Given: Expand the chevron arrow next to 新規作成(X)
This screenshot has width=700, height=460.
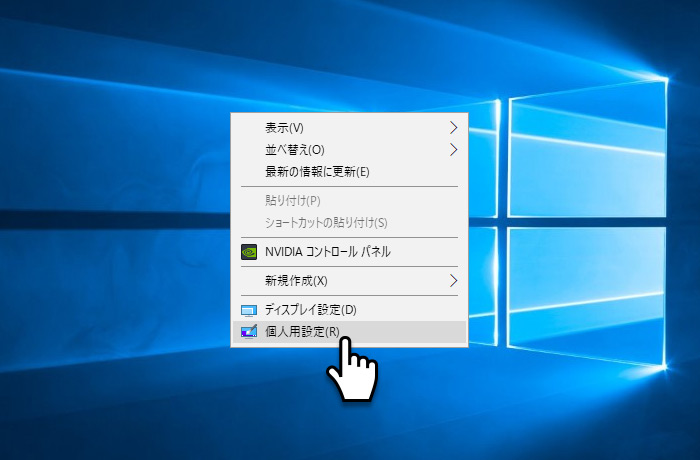Looking at the screenshot, I should 454,281.
